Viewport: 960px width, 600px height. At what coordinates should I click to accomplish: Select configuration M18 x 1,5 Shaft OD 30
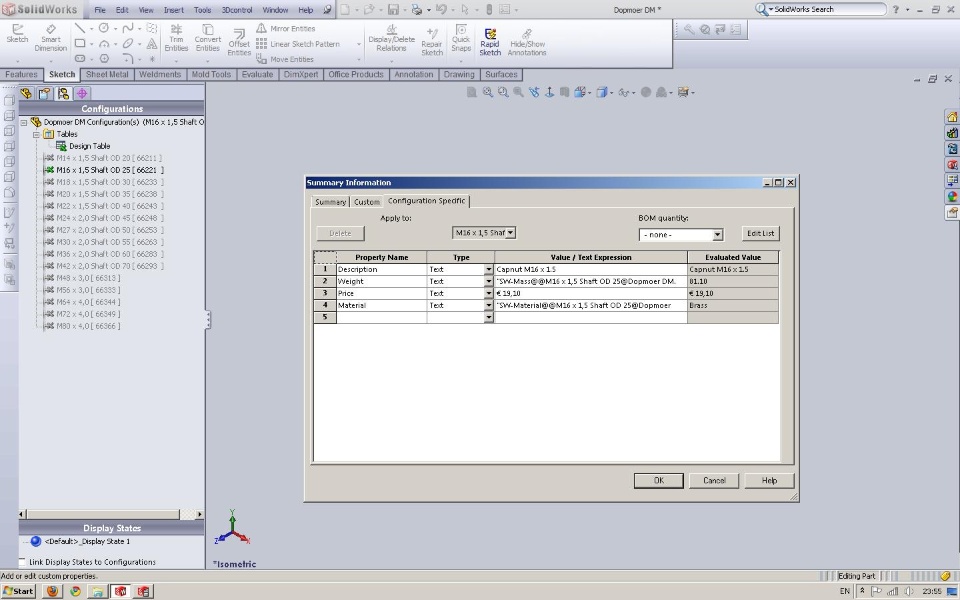pyautogui.click(x=104, y=182)
